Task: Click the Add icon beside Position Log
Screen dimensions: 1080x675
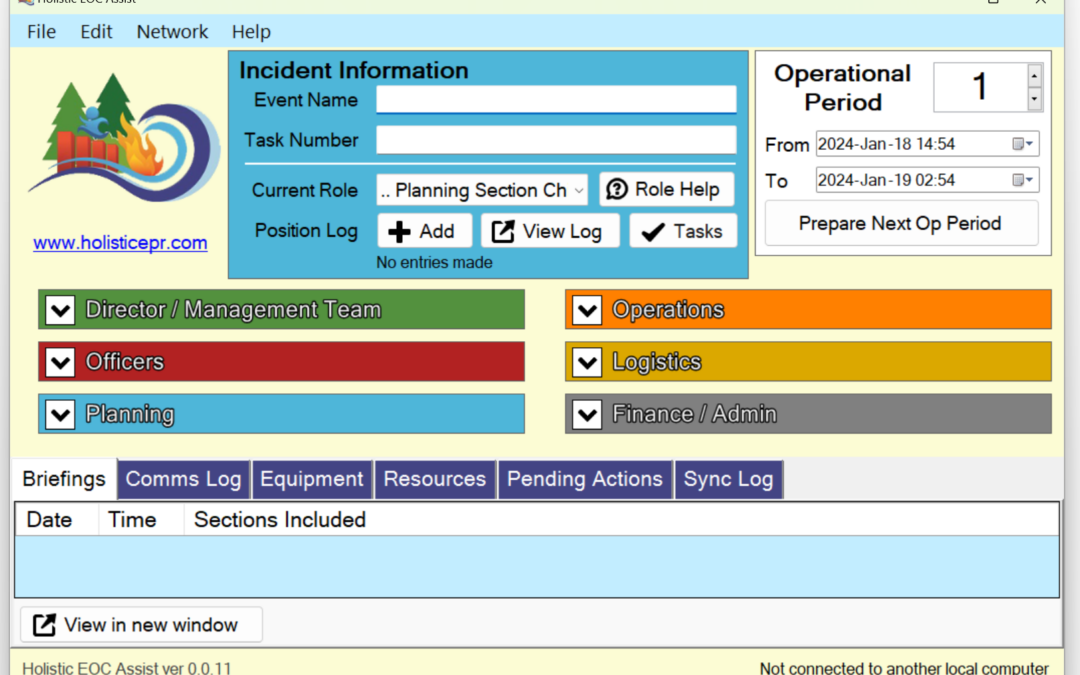Action: coord(397,231)
